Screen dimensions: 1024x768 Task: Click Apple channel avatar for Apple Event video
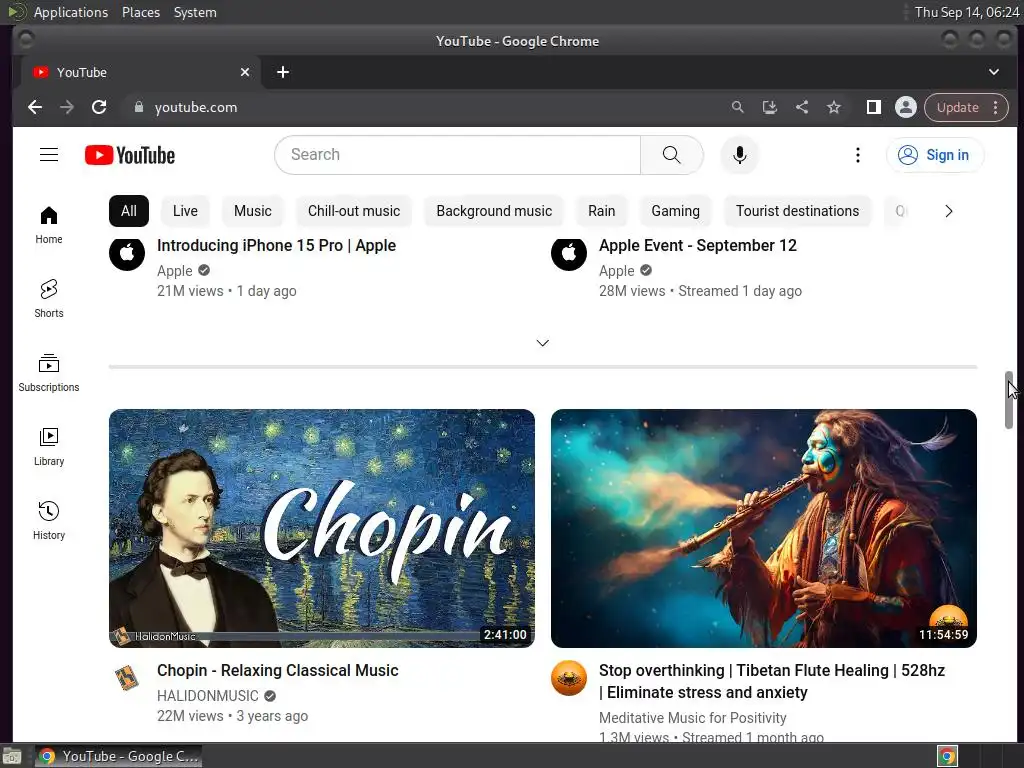(x=569, y=252)
